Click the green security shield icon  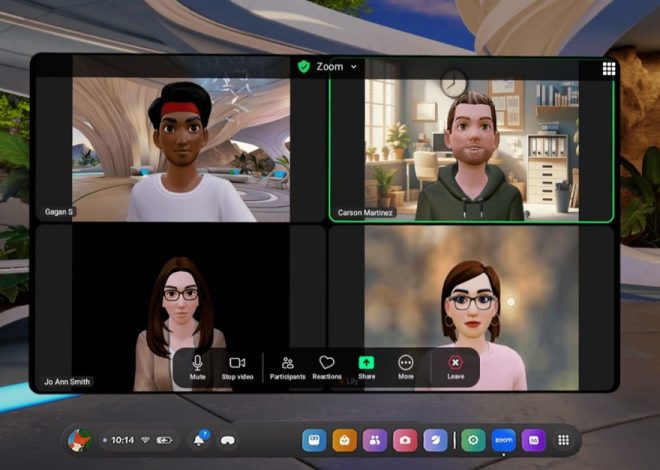pyautogui.click(x=304, y=66)
